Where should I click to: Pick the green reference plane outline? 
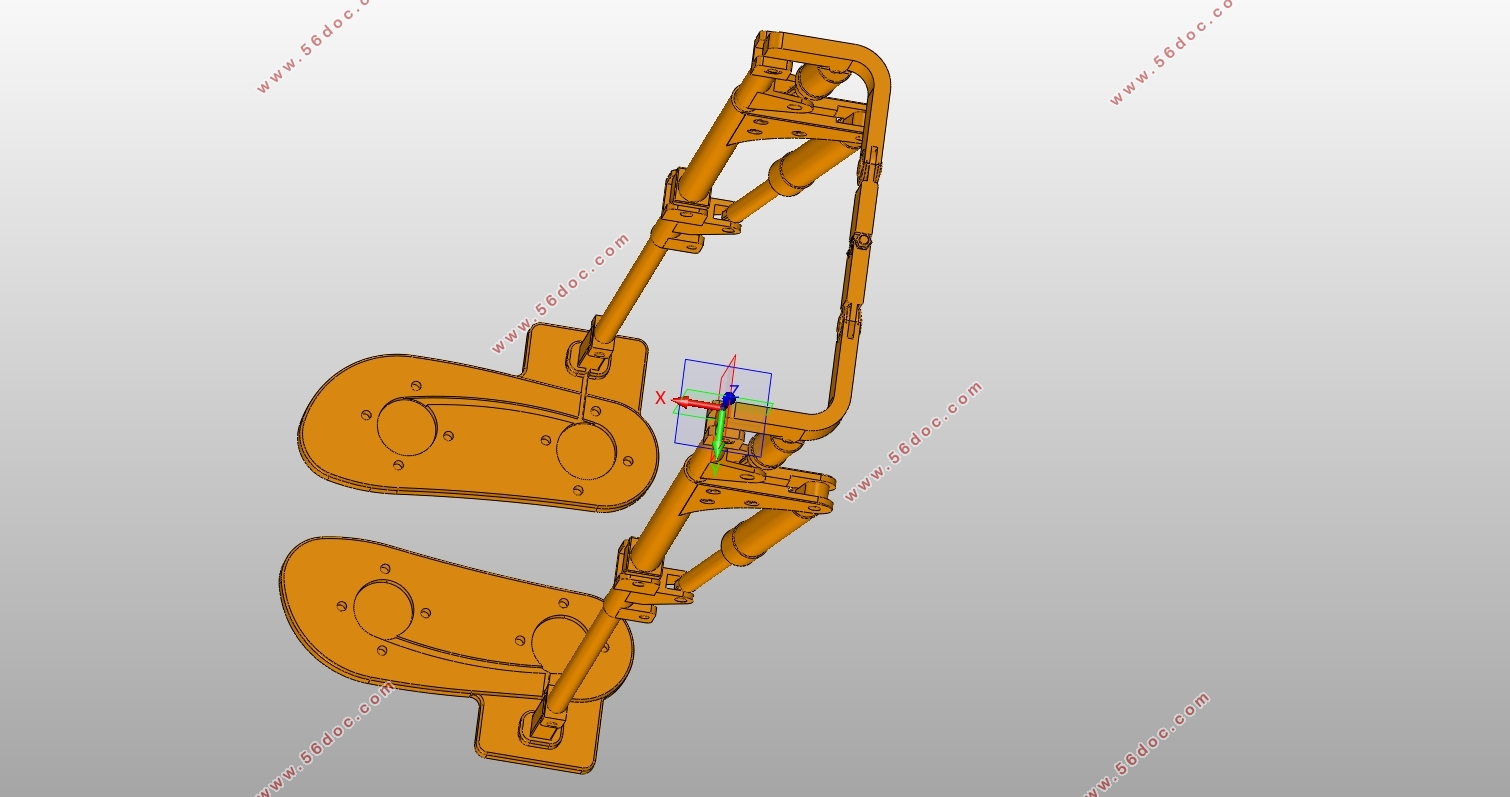[760, 406]
